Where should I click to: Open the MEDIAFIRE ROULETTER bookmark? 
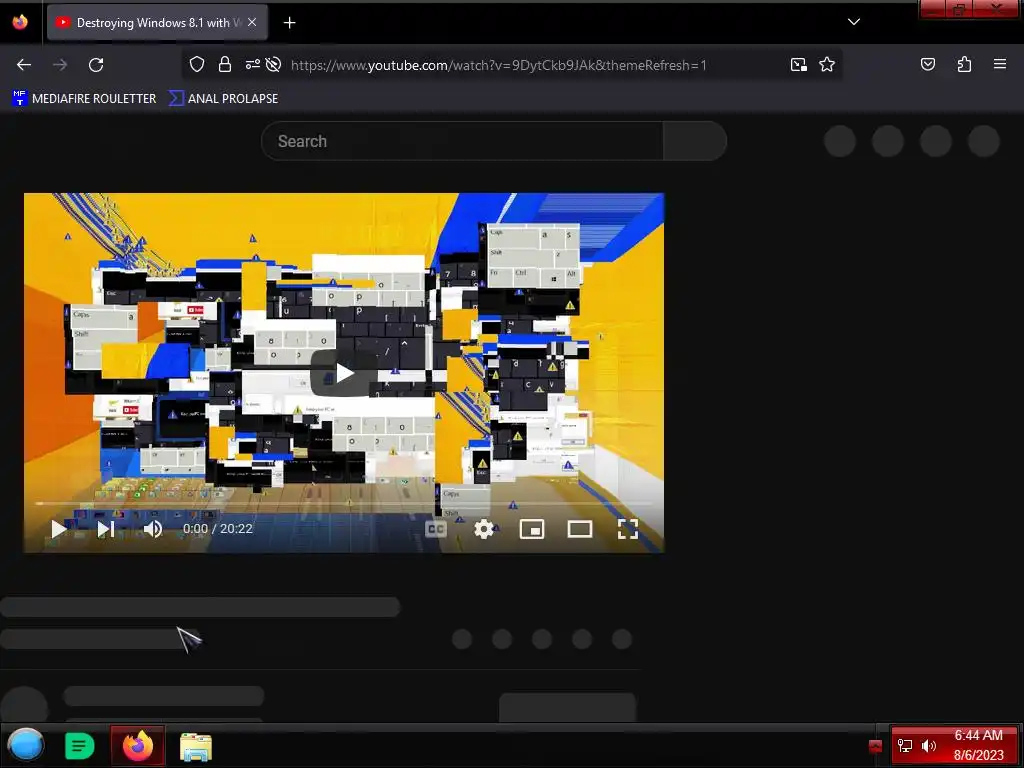[x=84, y=99]
